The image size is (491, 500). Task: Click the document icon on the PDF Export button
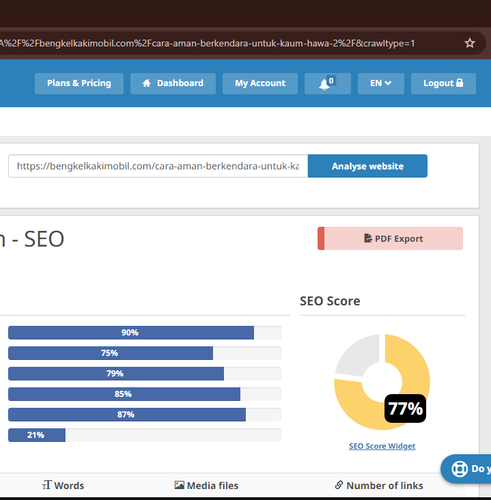[x=368, y=238]
